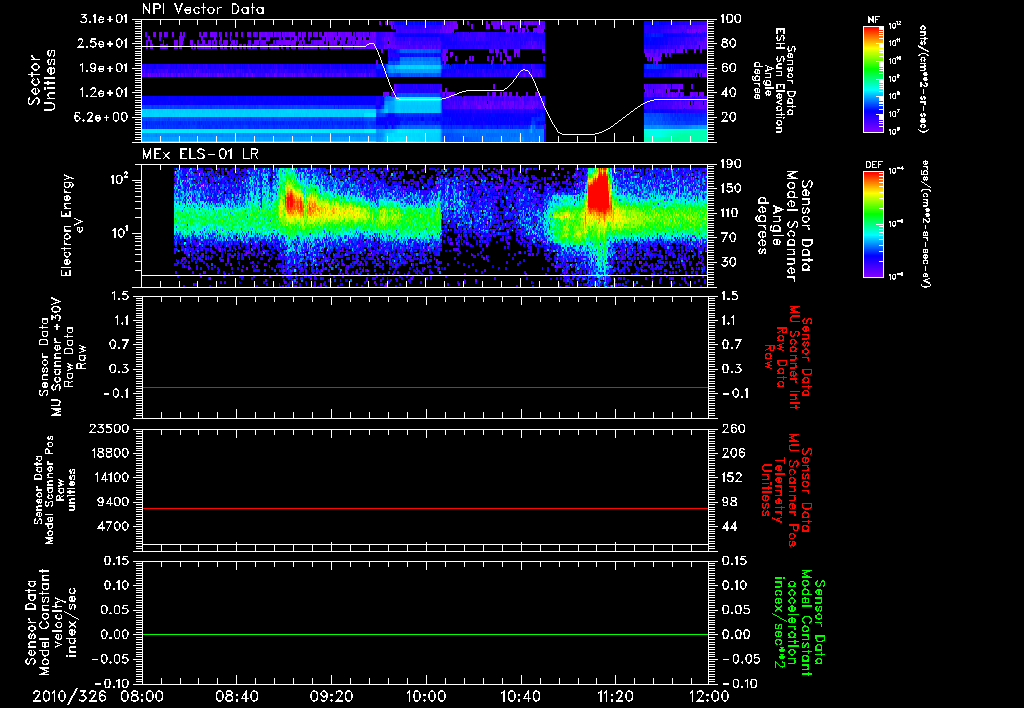This screenshot has width=1024, height=708.
Task: Click the 'NF' label above the color bar
Action: [x=874, y=20]
